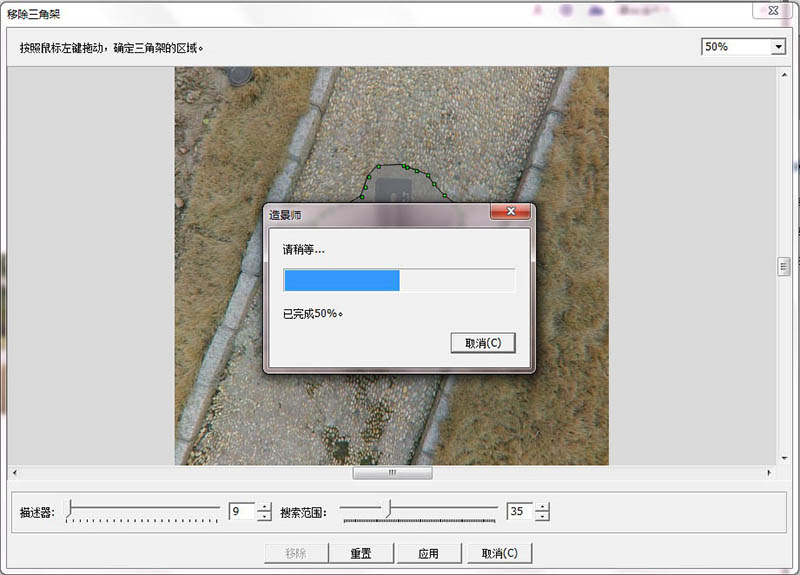Open the 50% zoom level dropdown

coord(778,47)
